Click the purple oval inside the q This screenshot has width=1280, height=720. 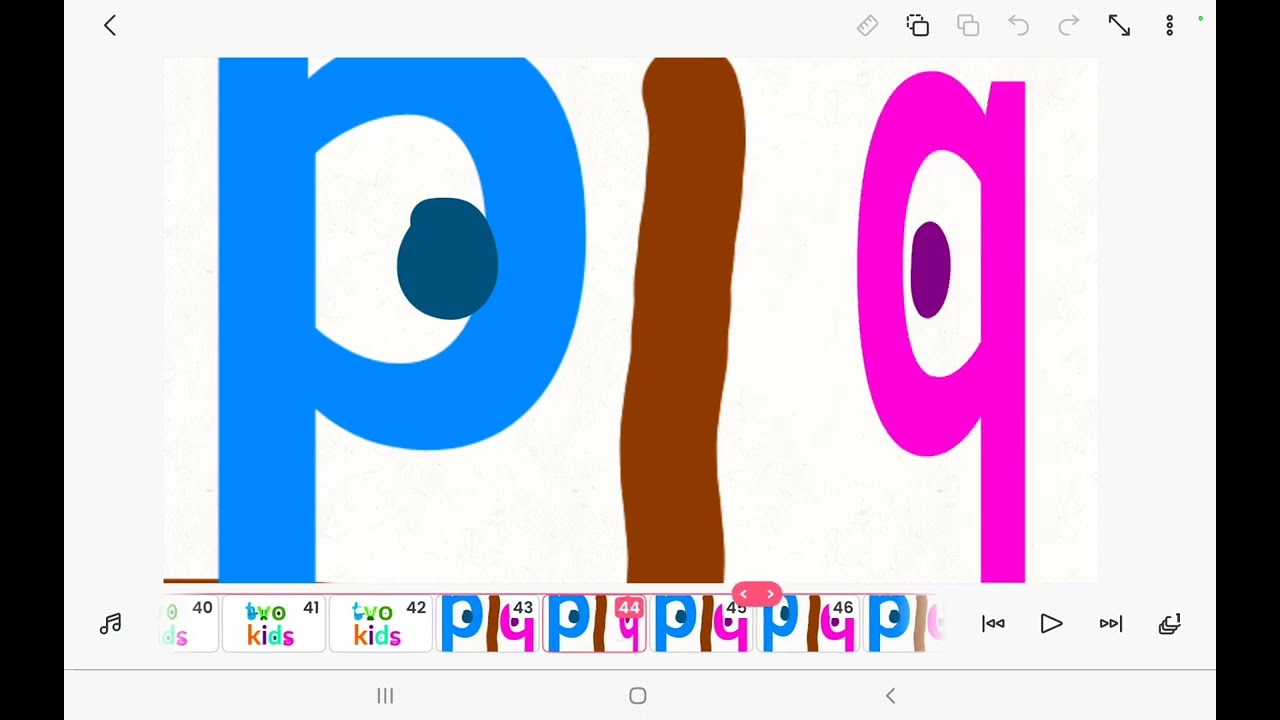(x=930, y=270)
